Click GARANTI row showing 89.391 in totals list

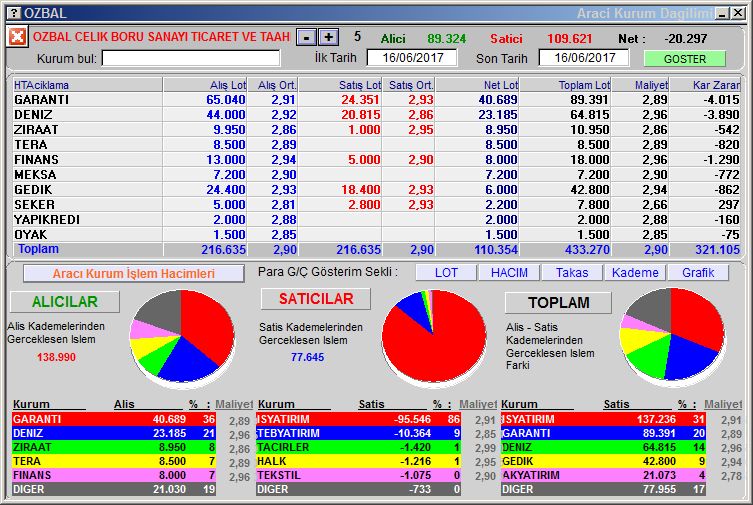pos(604,433)
